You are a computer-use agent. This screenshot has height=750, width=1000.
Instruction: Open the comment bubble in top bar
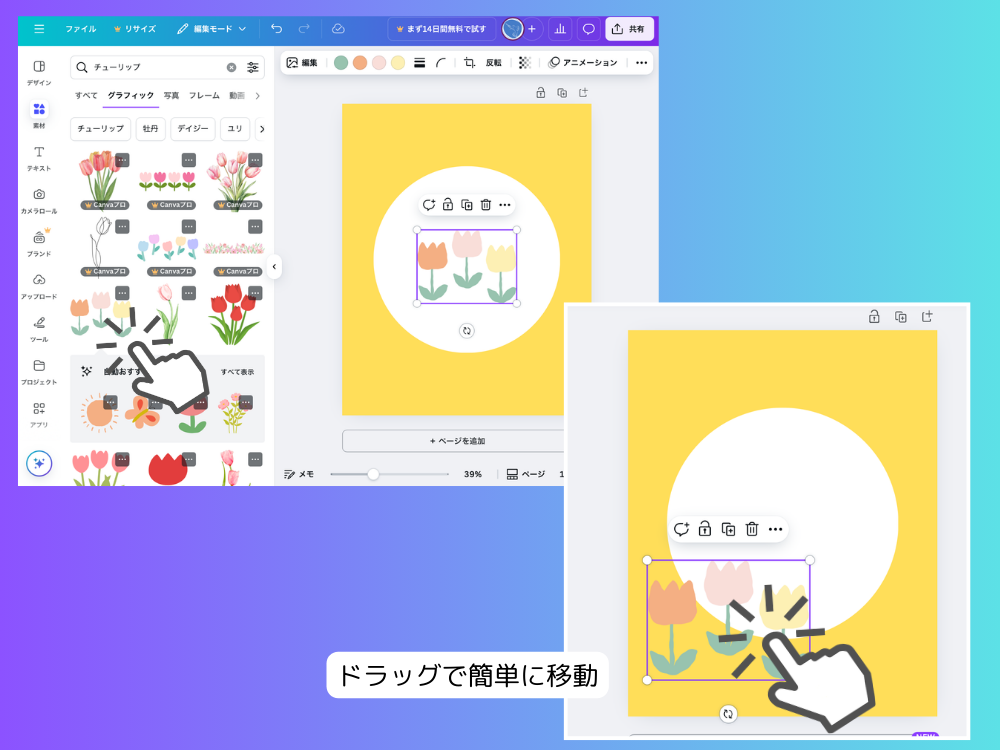point(589,29)
